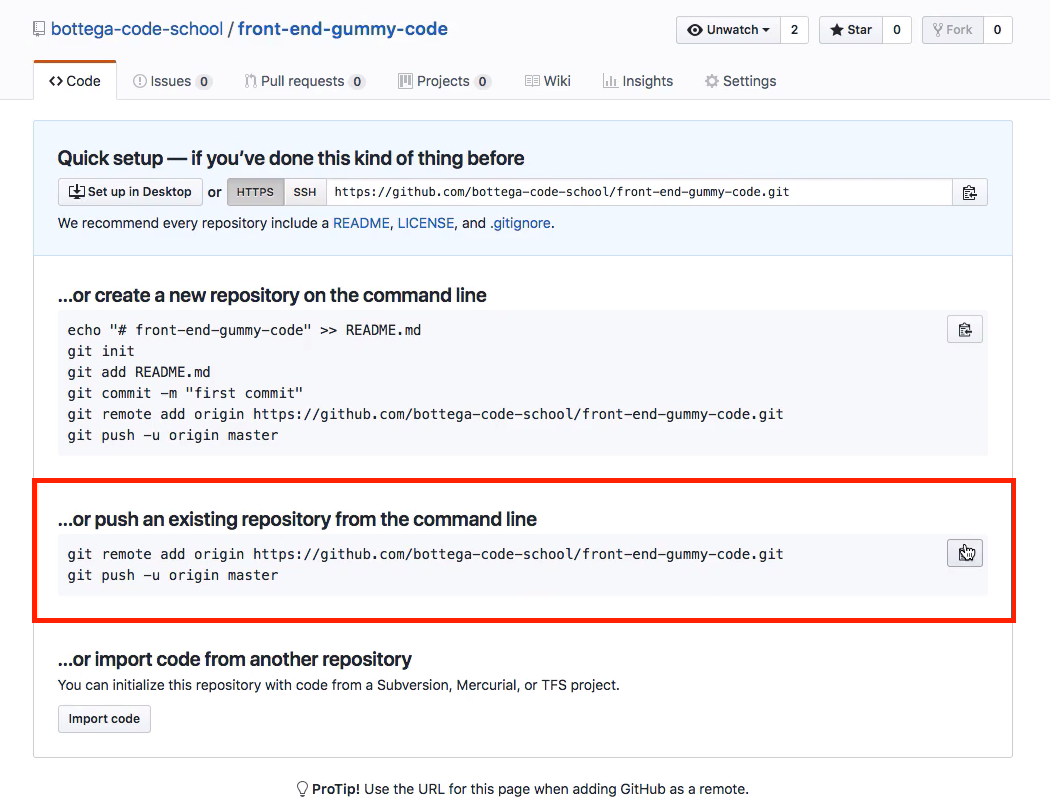Viewport: 1050px width, 809px height.
Task: Open the Pull requests tab
Action: [305, 81]
